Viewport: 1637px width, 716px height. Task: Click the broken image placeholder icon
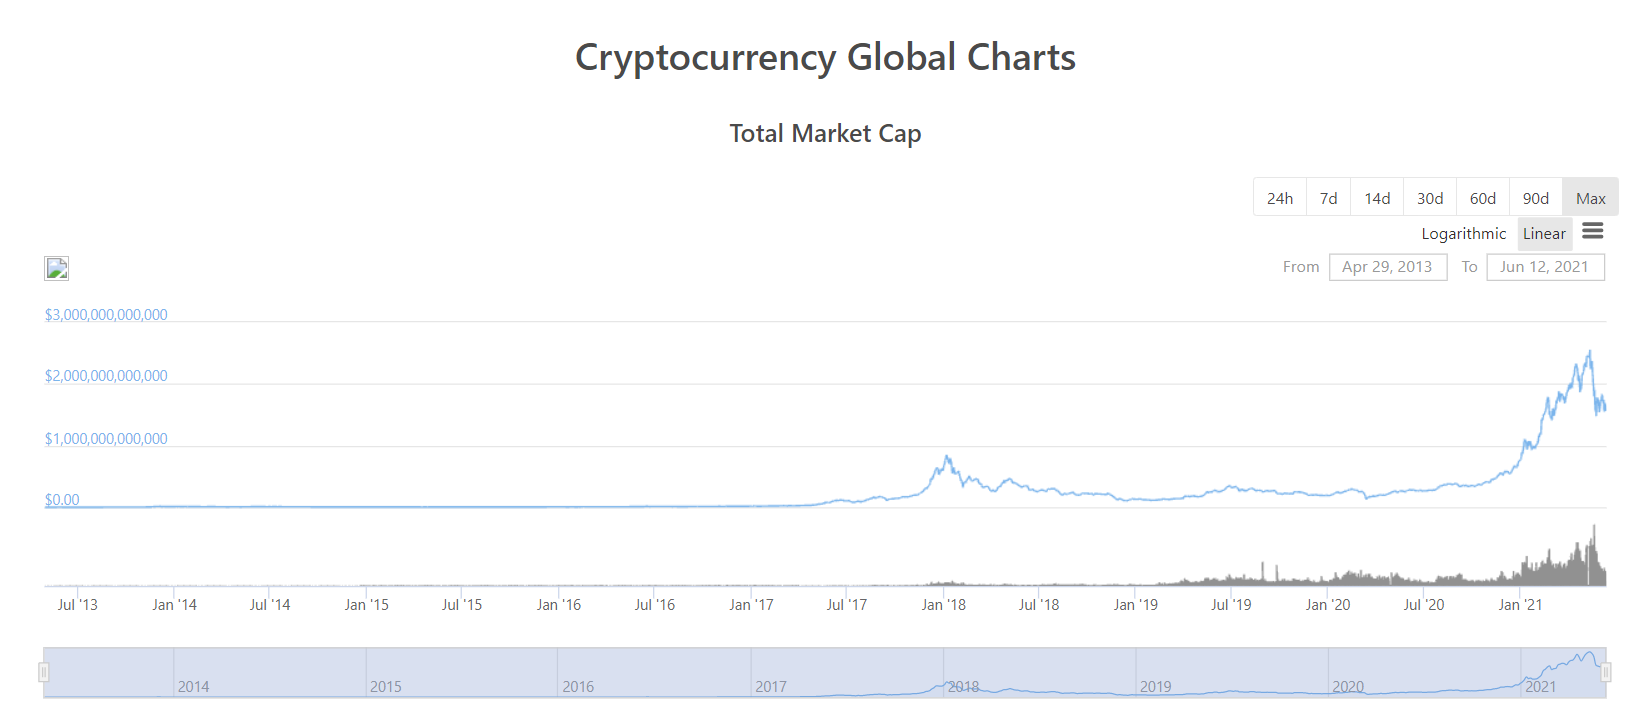(x=56, y=268)
